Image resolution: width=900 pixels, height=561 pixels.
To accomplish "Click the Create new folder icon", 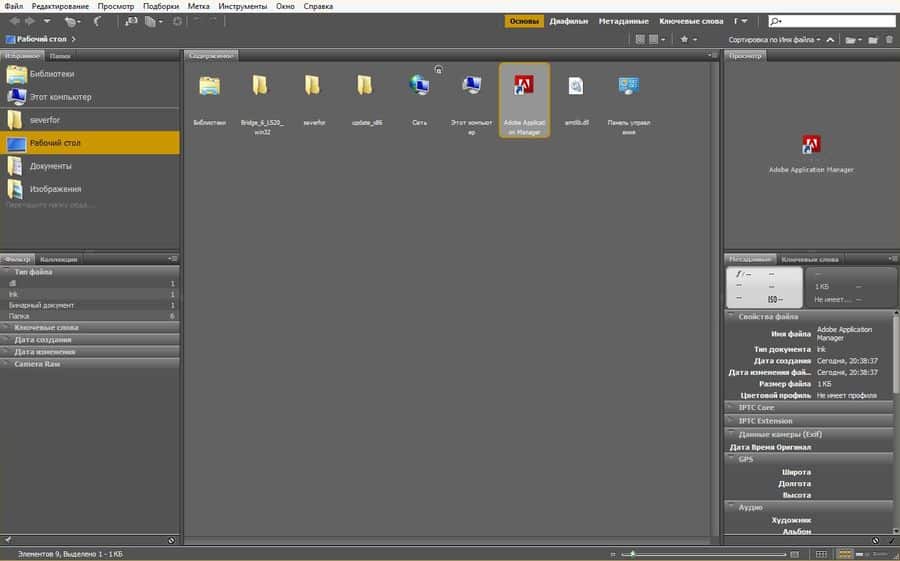I will [x=872, y=40].
